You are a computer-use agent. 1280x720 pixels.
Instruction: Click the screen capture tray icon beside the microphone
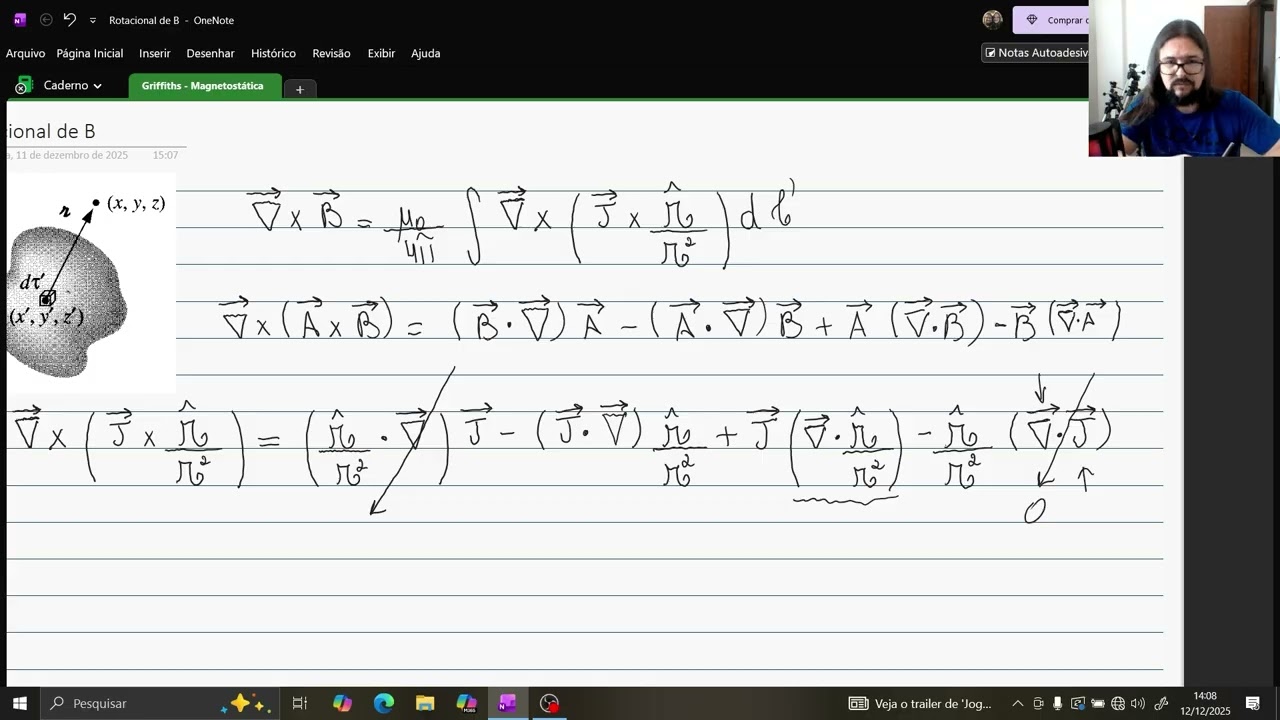click(1077, 703)
